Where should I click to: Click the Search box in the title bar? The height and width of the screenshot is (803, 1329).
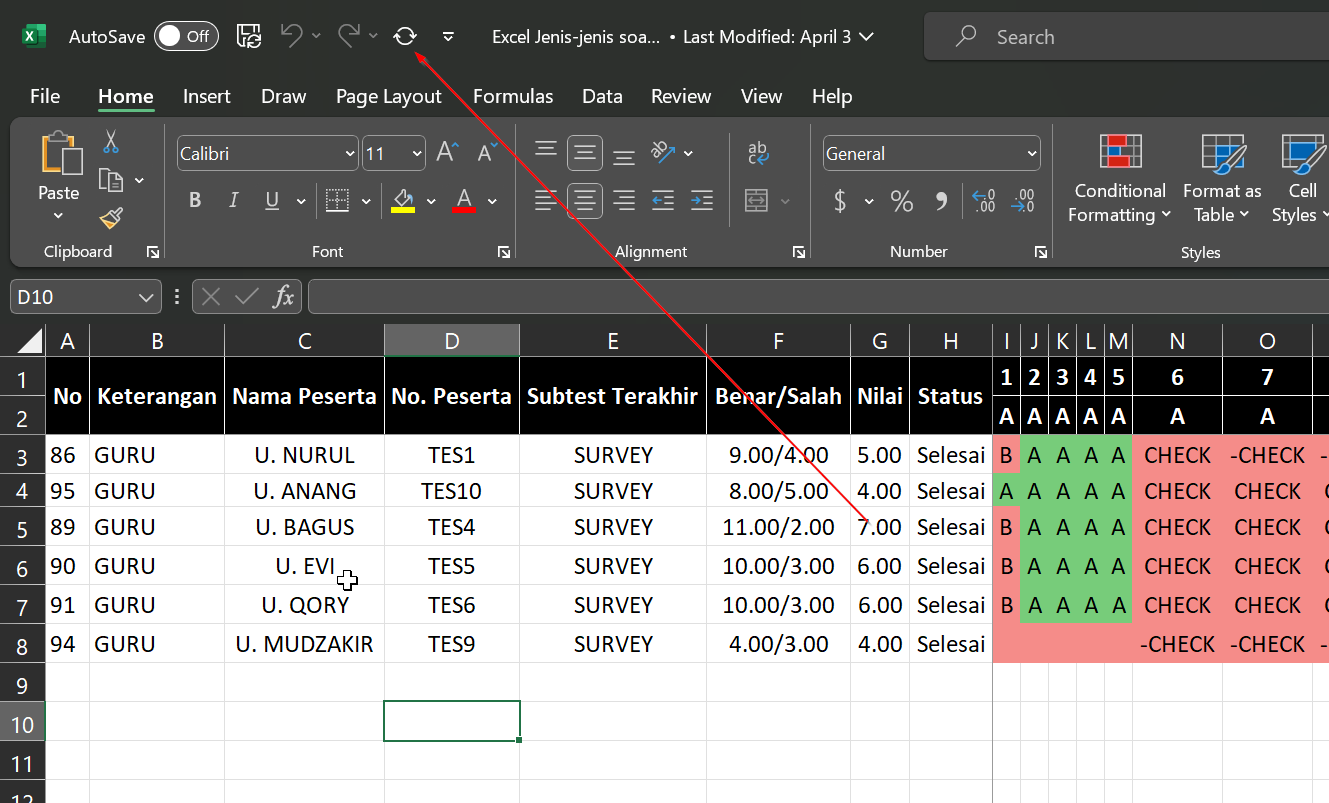(x=1126, y=37)
